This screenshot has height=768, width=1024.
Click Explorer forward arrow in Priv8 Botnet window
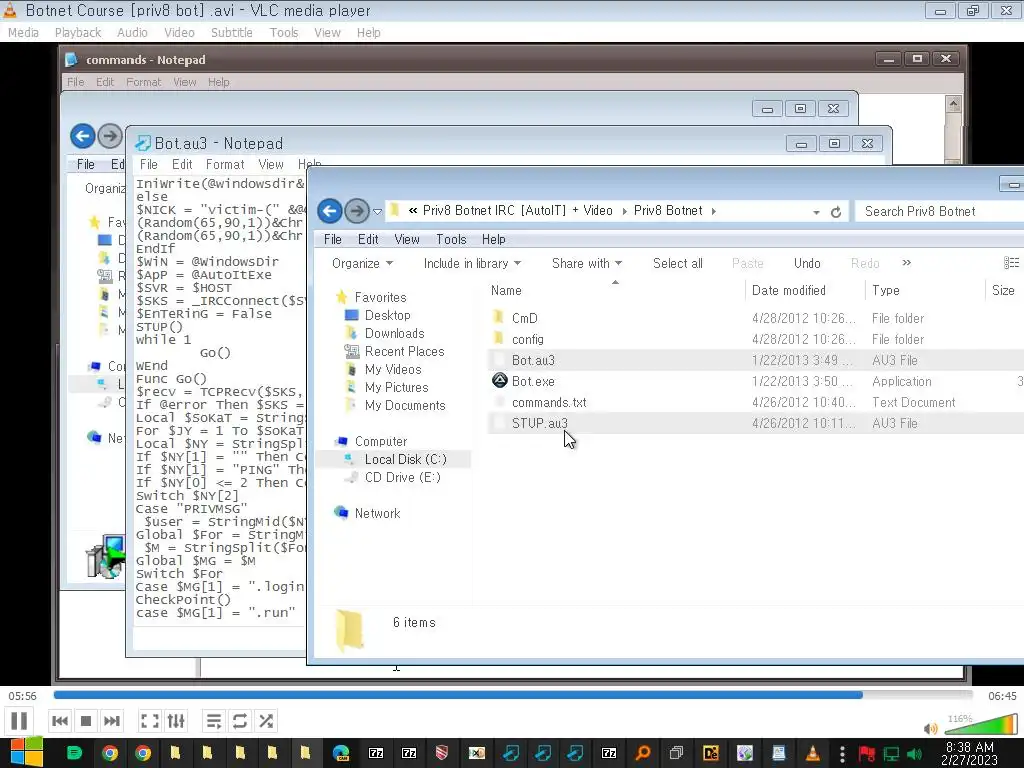(x=357, y=211)
